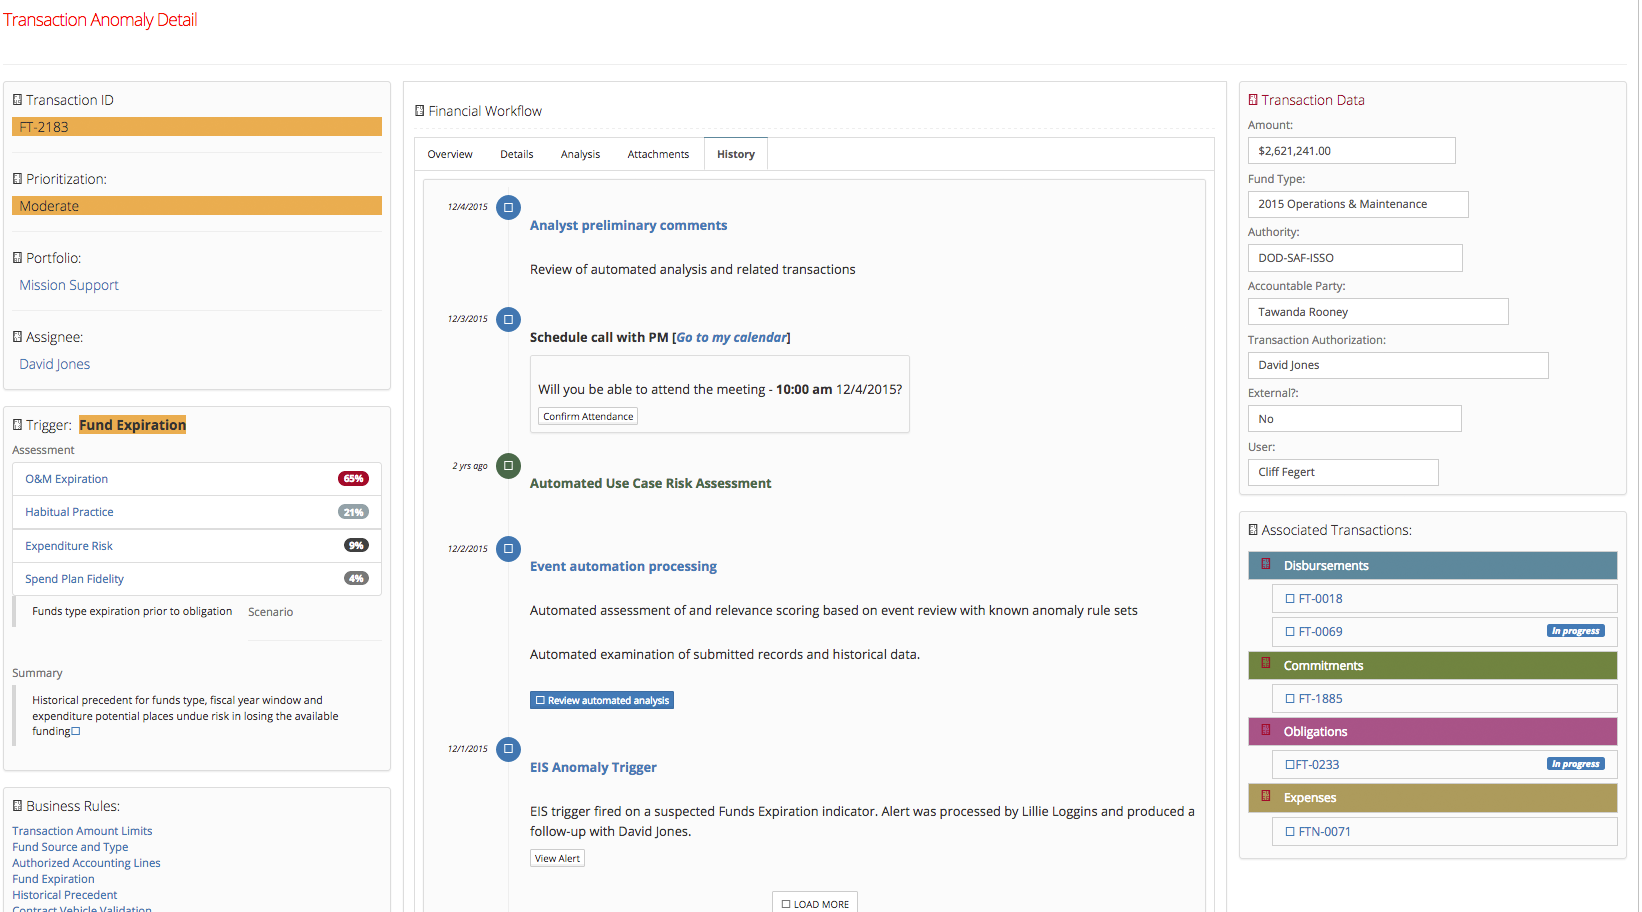
Task: Click the Obligations header icon
Action: click(1266, 730)
